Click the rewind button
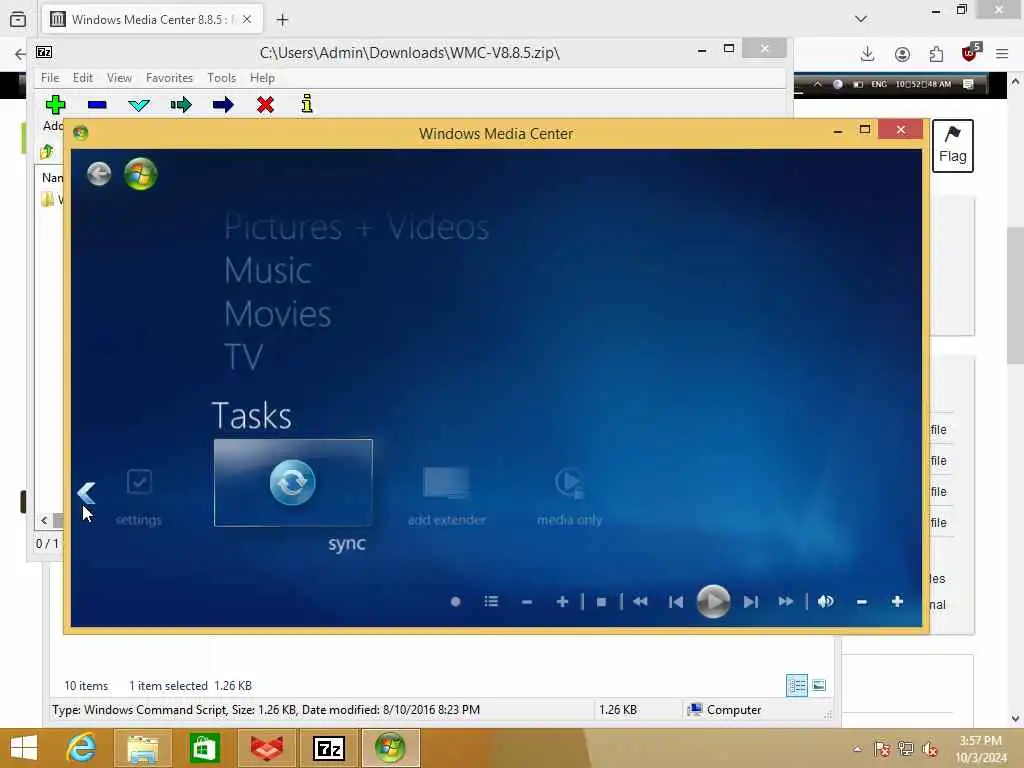 click(640, 601)
